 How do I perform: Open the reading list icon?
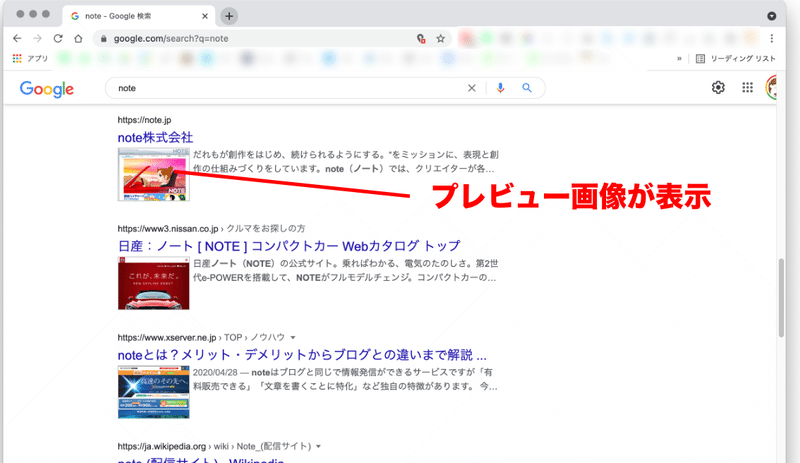click(x=700, y=59)
